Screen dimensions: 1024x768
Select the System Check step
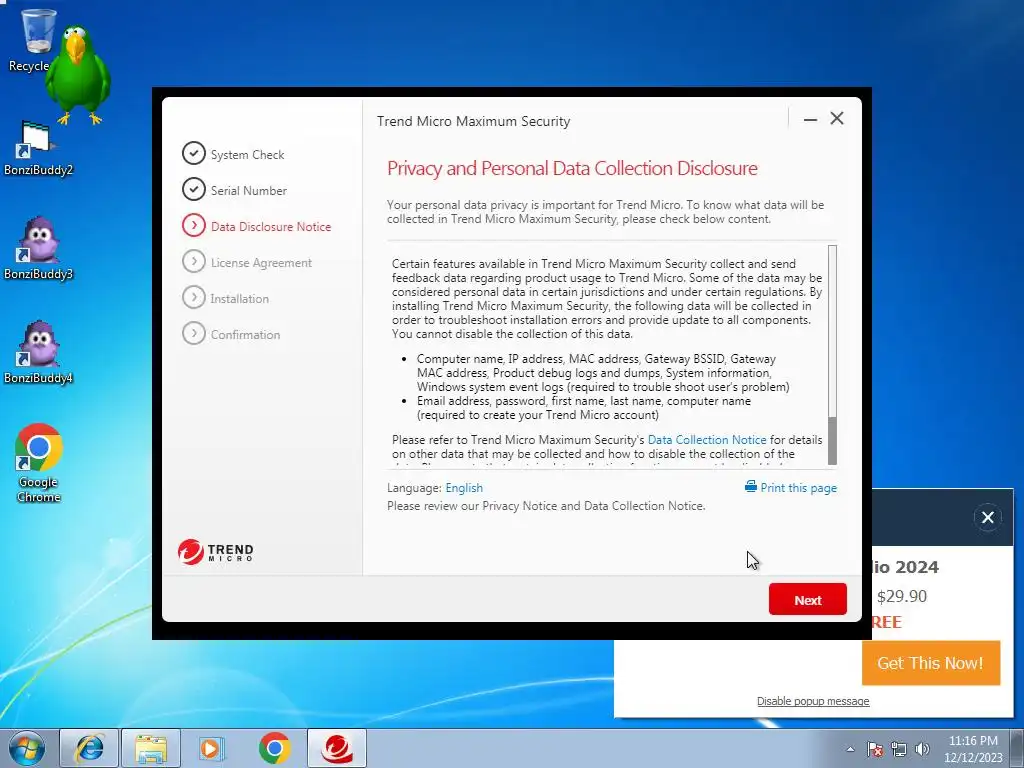[233, 154]
